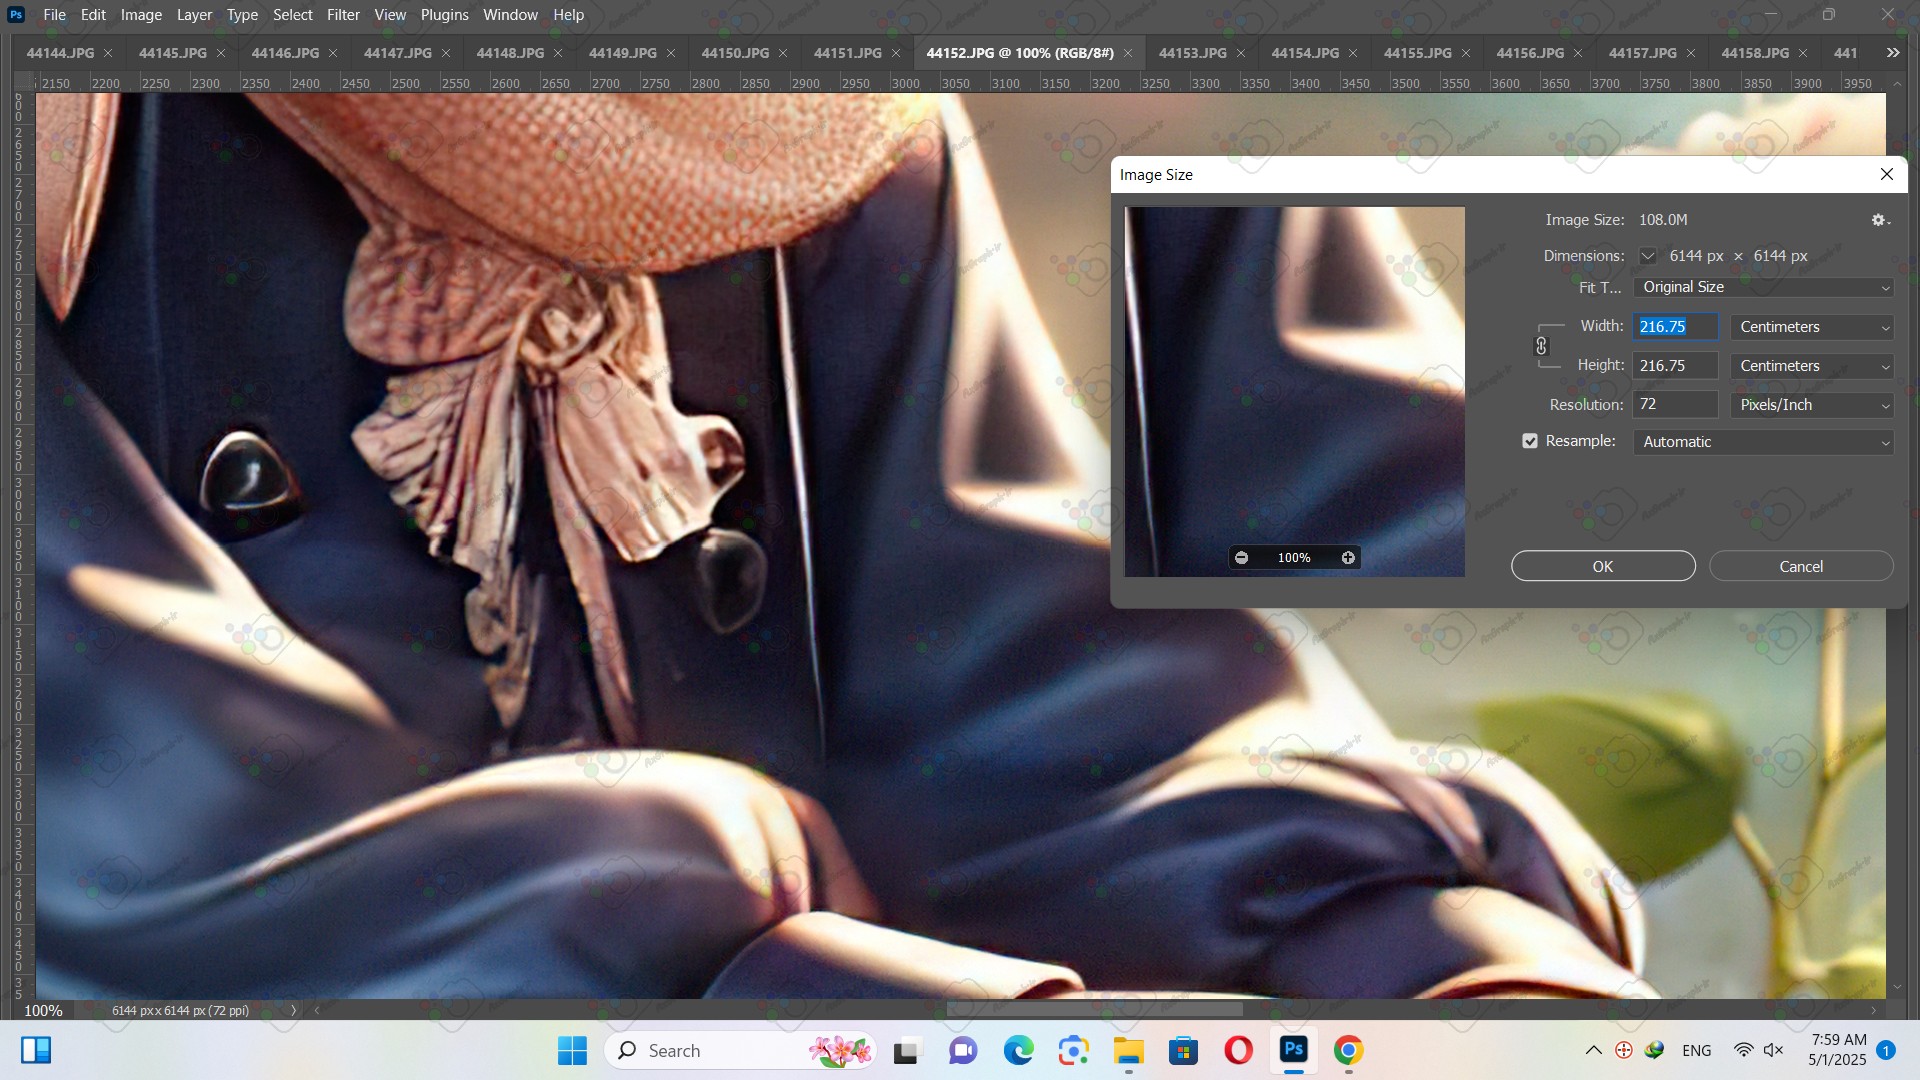The height and width of the screenshot is (1080, 1920).
Task: Click OK in Image Size dialog
Action: (1603, 566)
